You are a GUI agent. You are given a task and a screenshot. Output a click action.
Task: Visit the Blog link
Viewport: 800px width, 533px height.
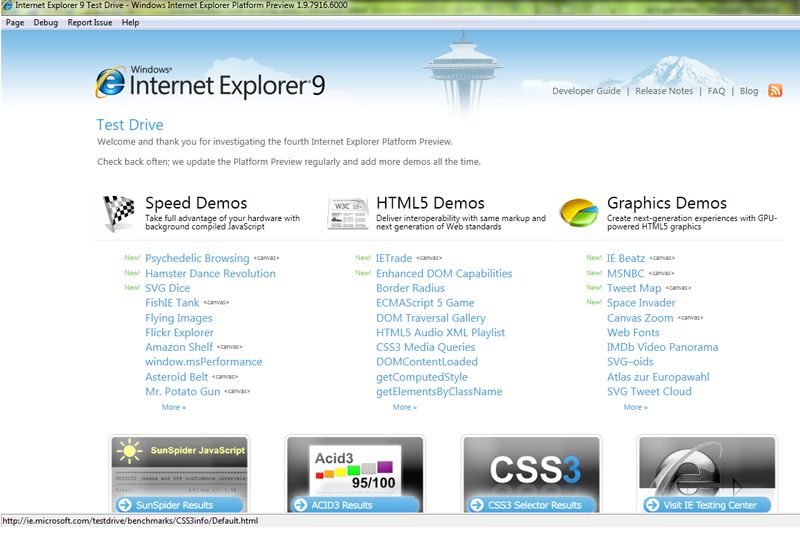point(748,91)
